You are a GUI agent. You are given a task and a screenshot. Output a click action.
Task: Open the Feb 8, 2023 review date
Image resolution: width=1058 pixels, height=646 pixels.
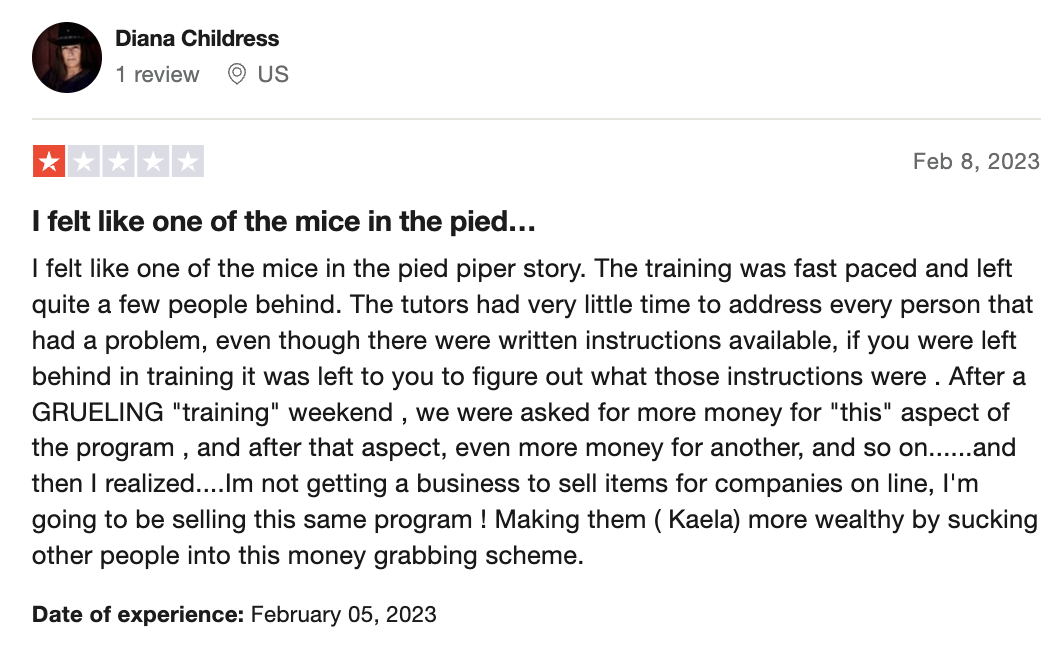[x=976, y=161]
